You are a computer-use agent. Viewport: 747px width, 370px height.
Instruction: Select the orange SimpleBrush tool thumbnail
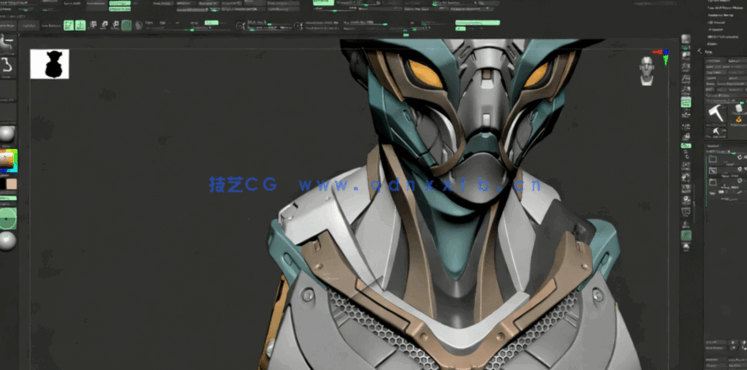click(739, 120)
